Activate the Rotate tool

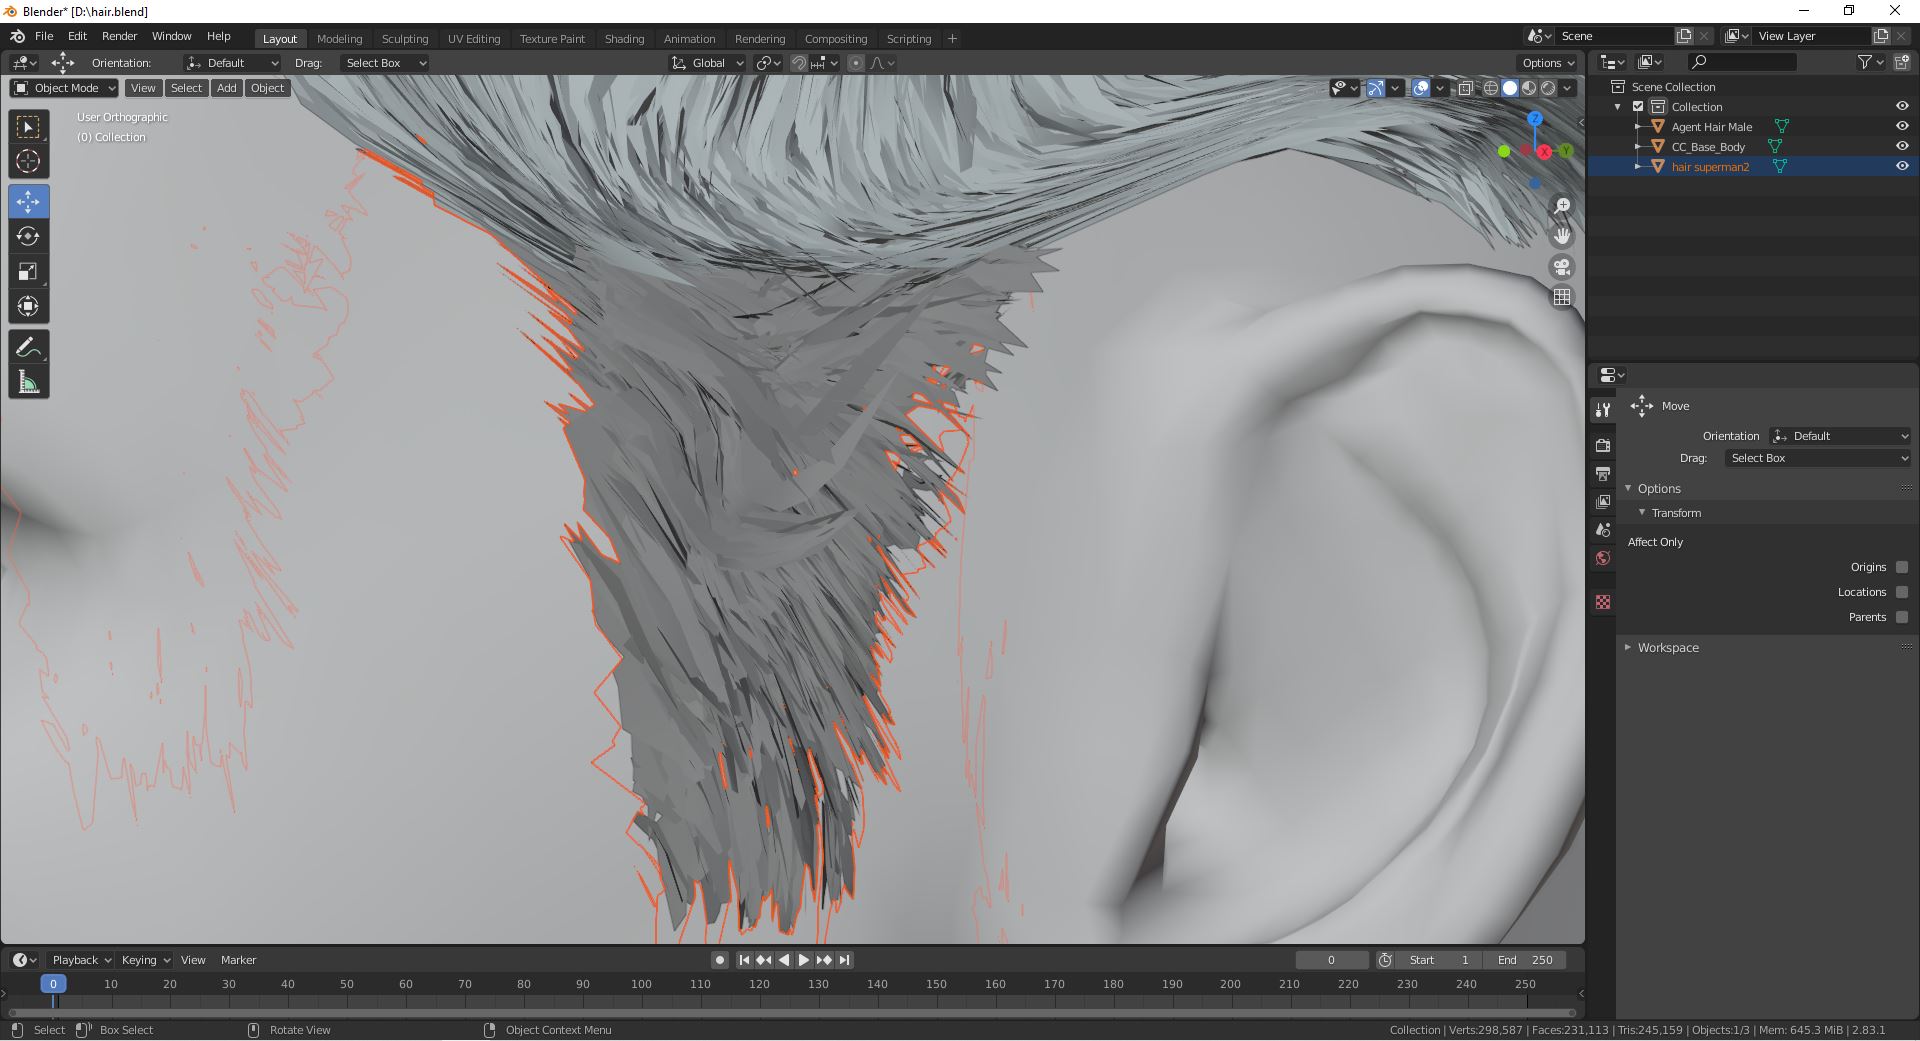(x=28, y=237)
